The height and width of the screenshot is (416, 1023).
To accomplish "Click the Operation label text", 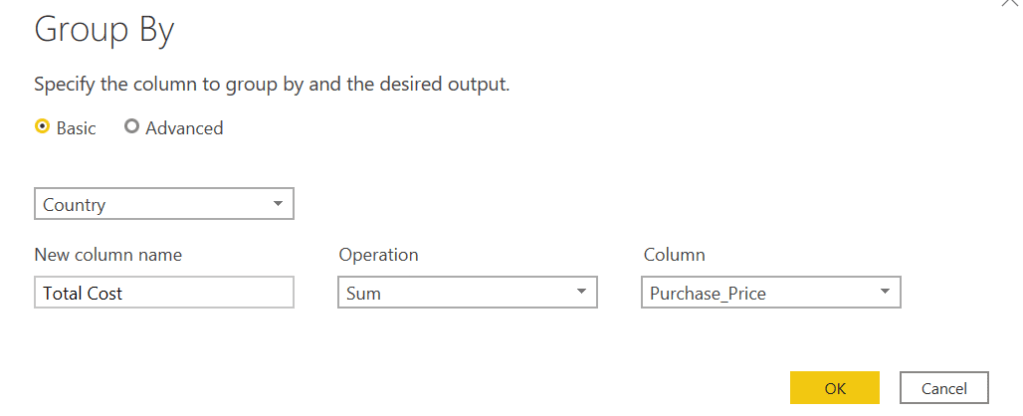I will click(x=378, y=255).
